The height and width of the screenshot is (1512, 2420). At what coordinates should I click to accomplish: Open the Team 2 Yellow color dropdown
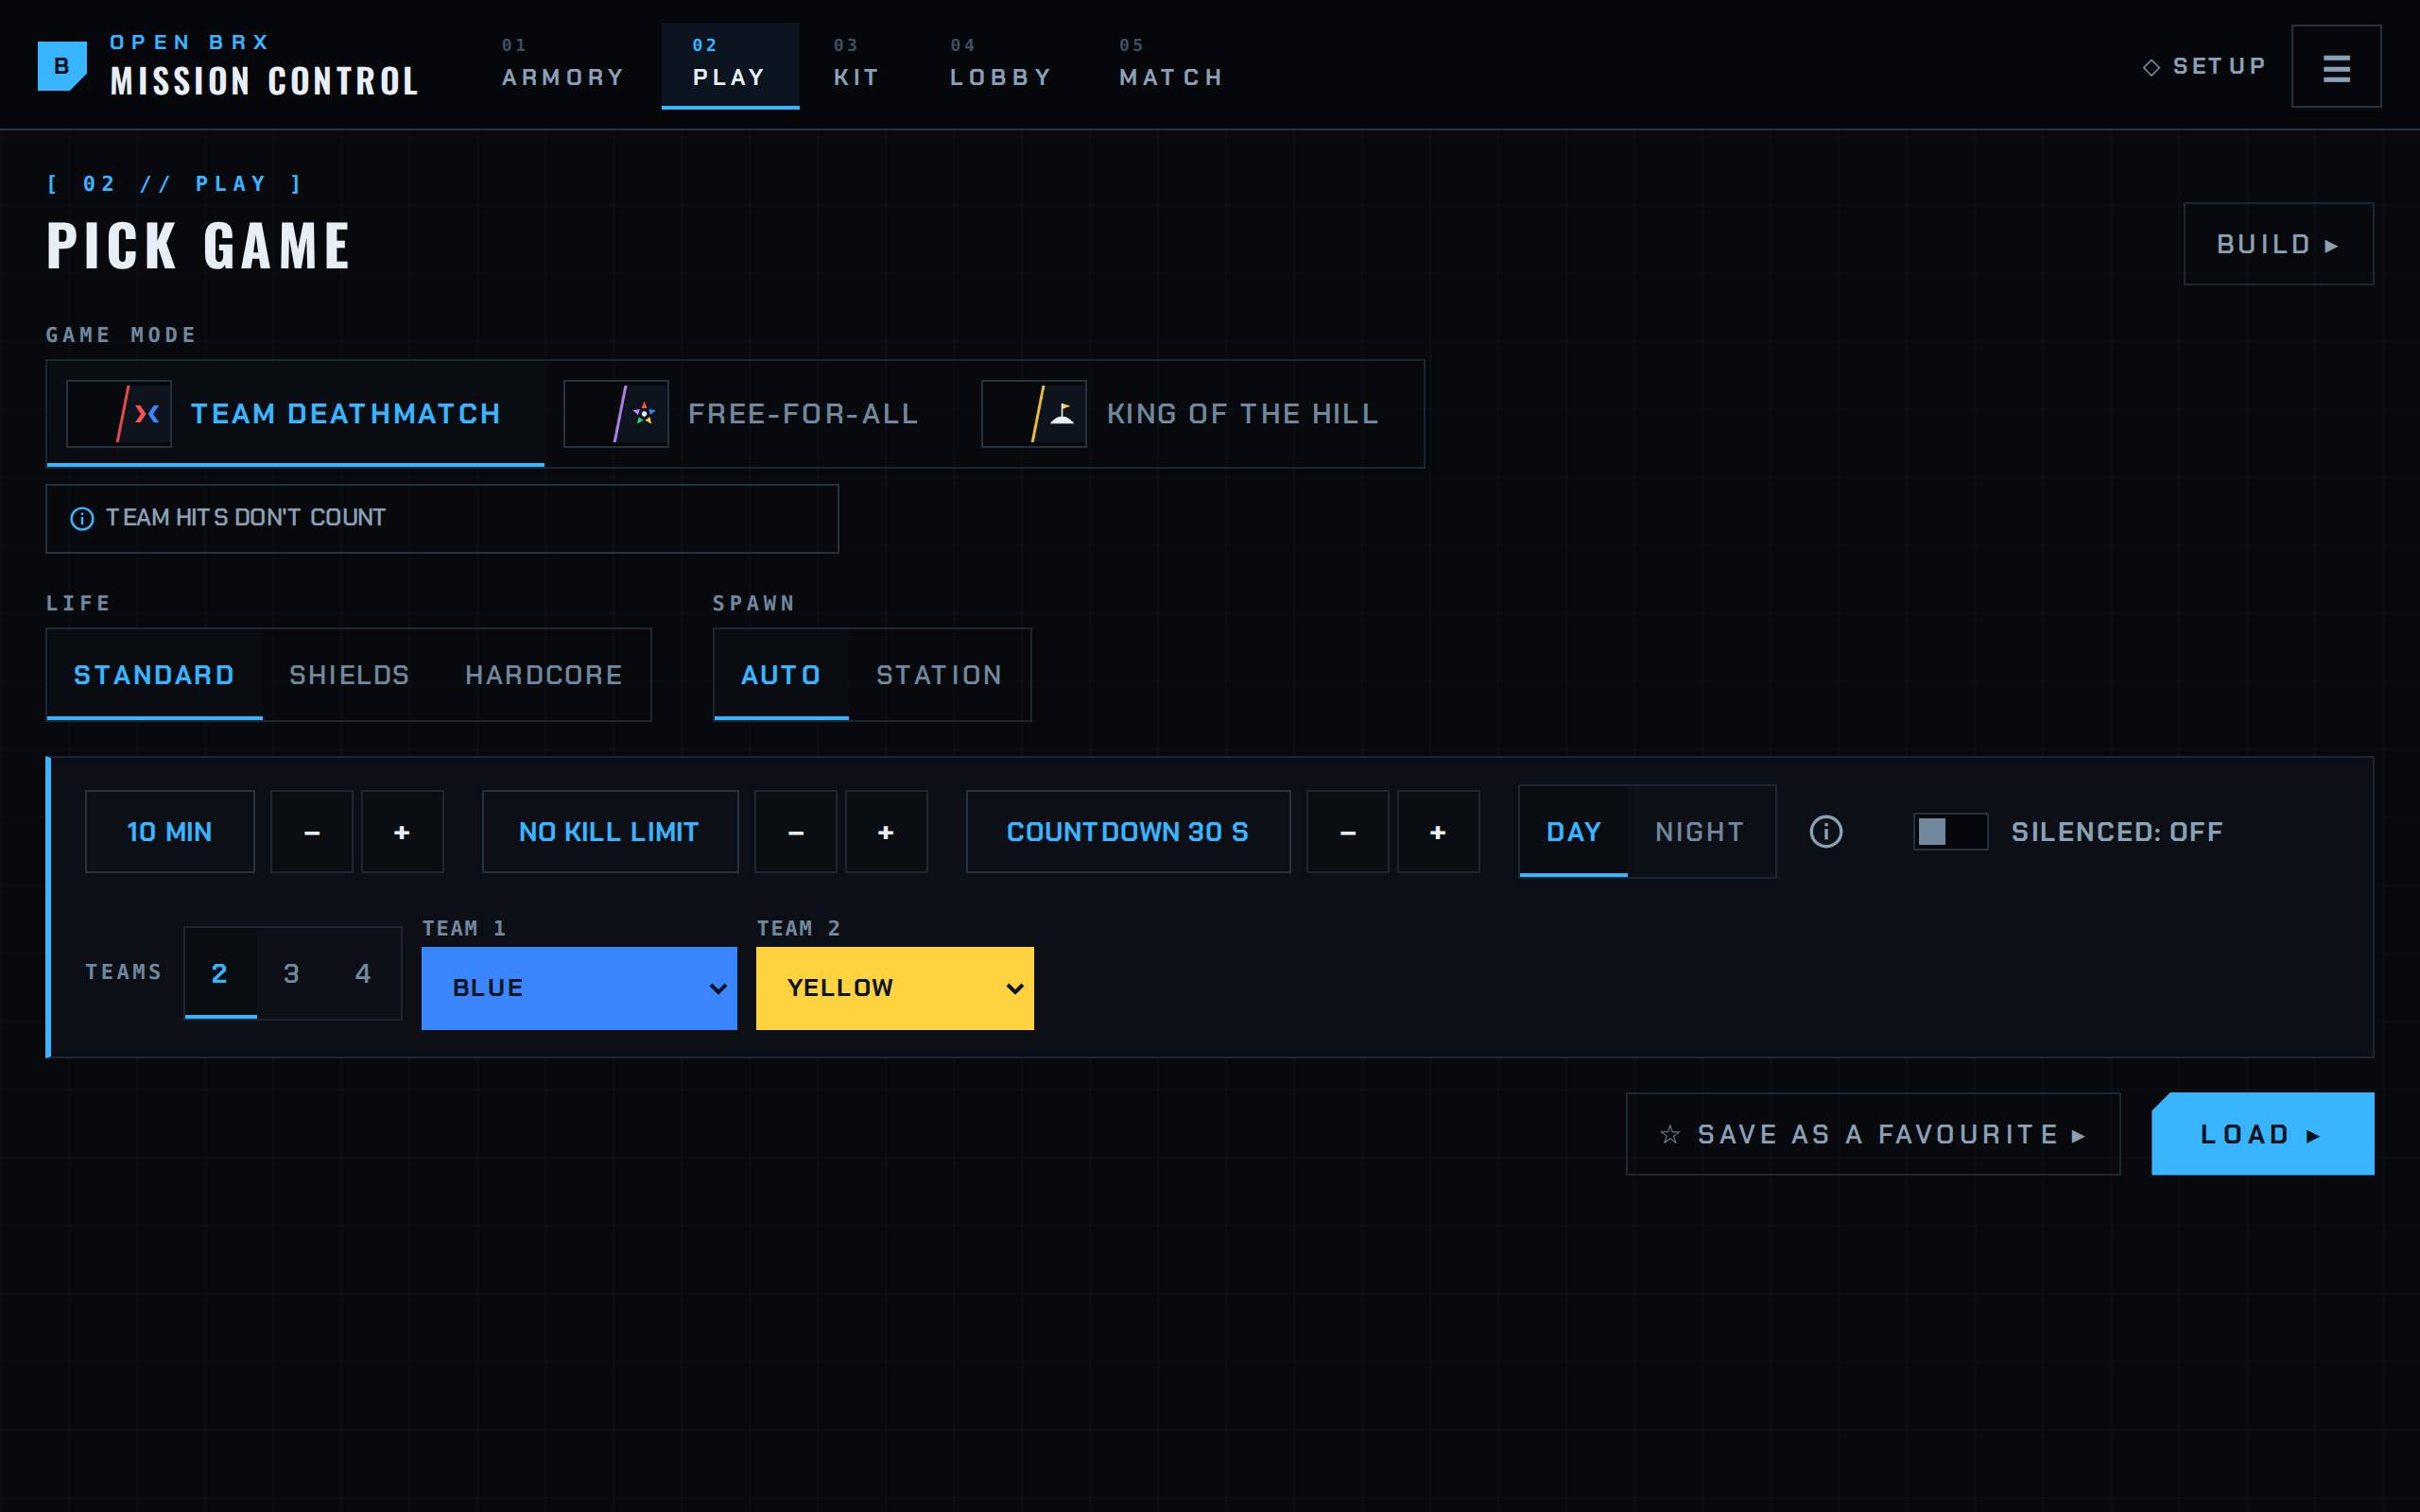(x=895, y=988)
